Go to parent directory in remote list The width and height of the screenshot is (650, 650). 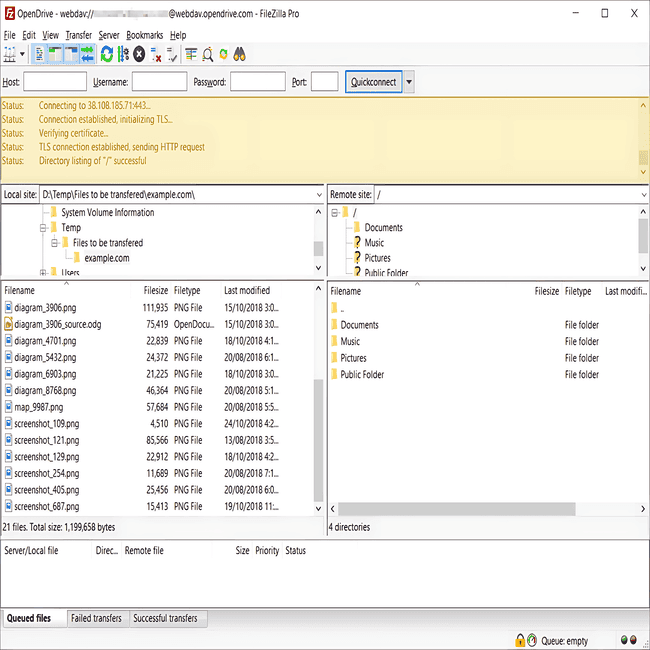338,308
